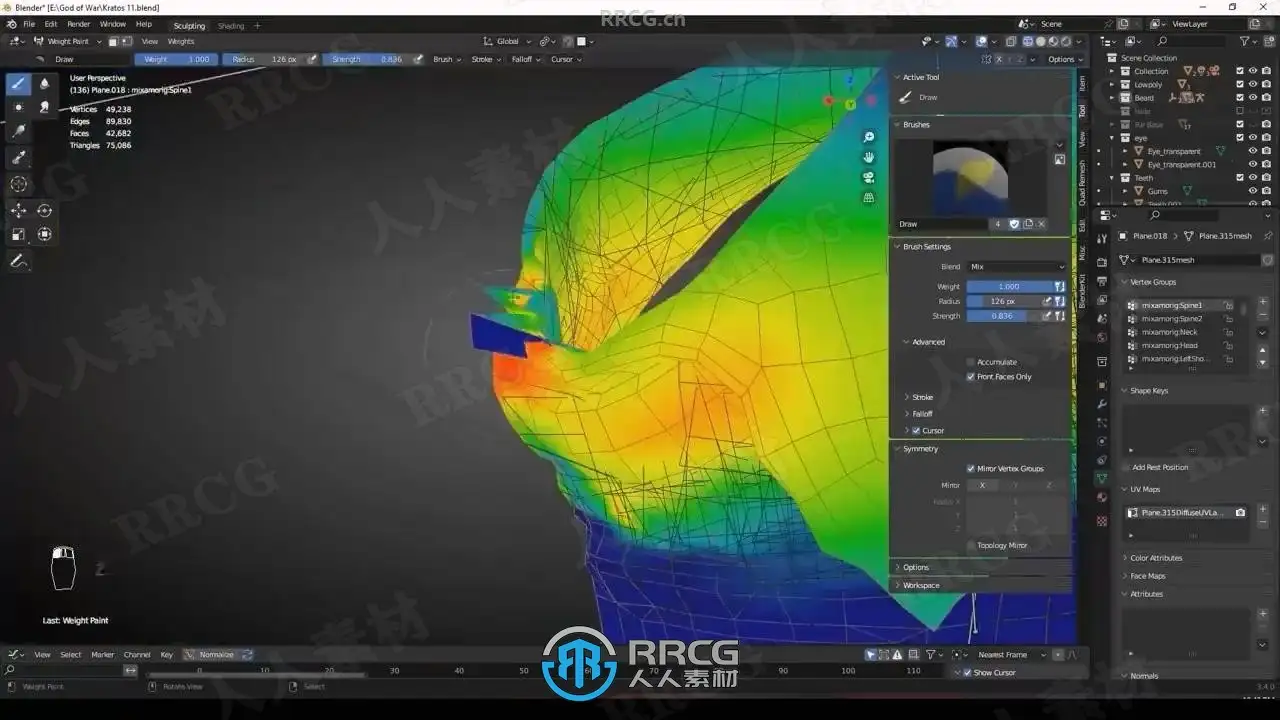Image resolution: width=1280 pixels, height=720 pixels.
Task: Switch to orthographic grid view icon
Action: 869,197
